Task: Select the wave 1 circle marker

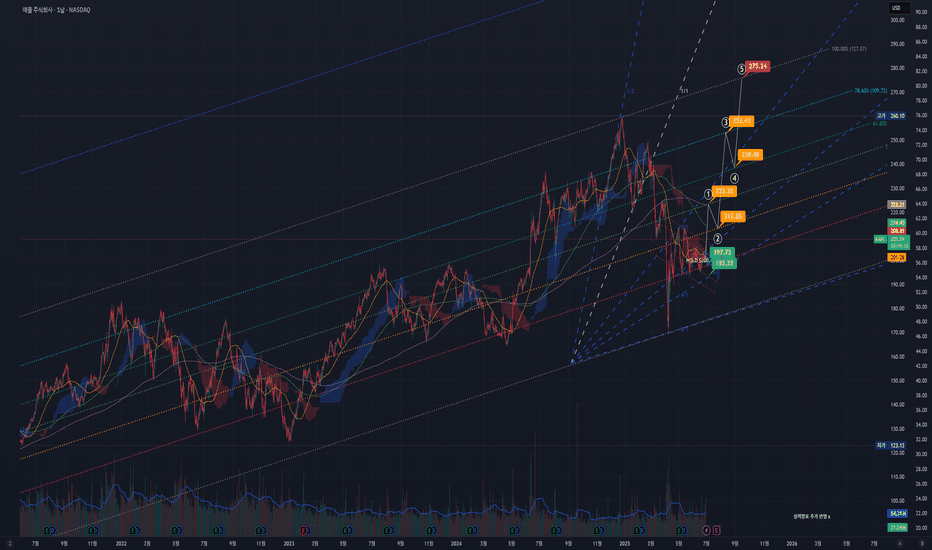Action: tap(708, 194)
